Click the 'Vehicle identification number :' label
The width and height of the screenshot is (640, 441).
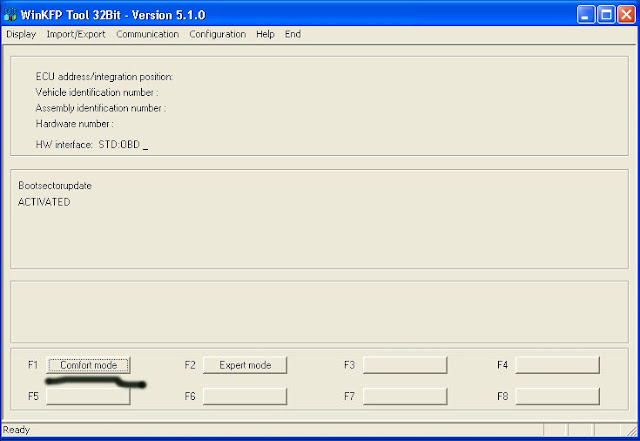[x=97, y=93]
